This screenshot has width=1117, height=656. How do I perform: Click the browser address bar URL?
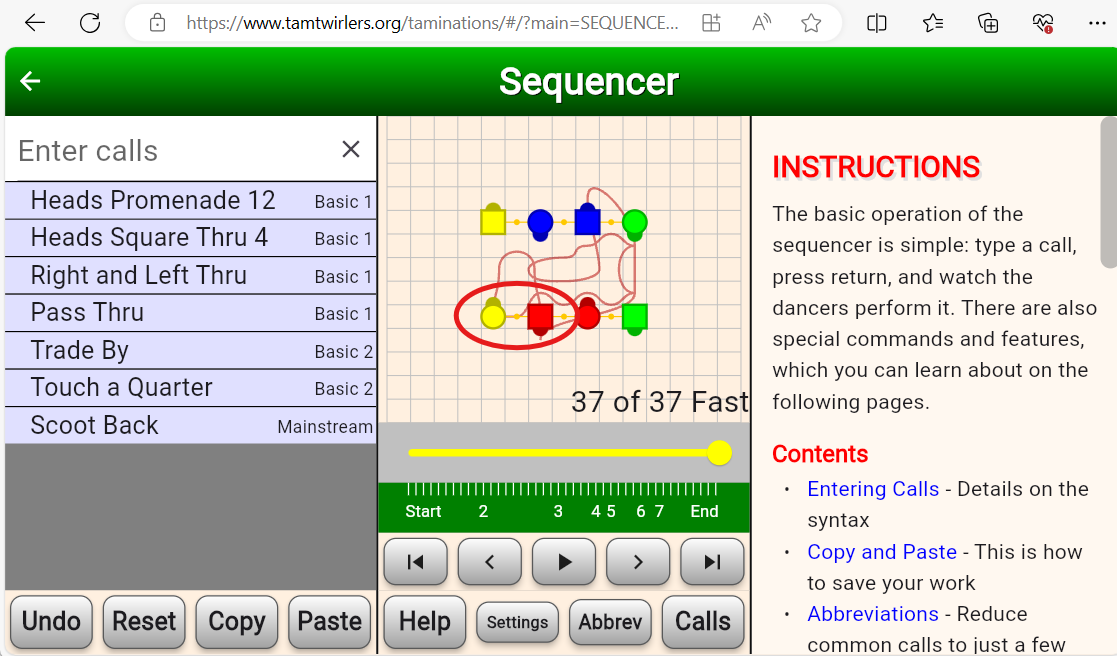[432, 24]
